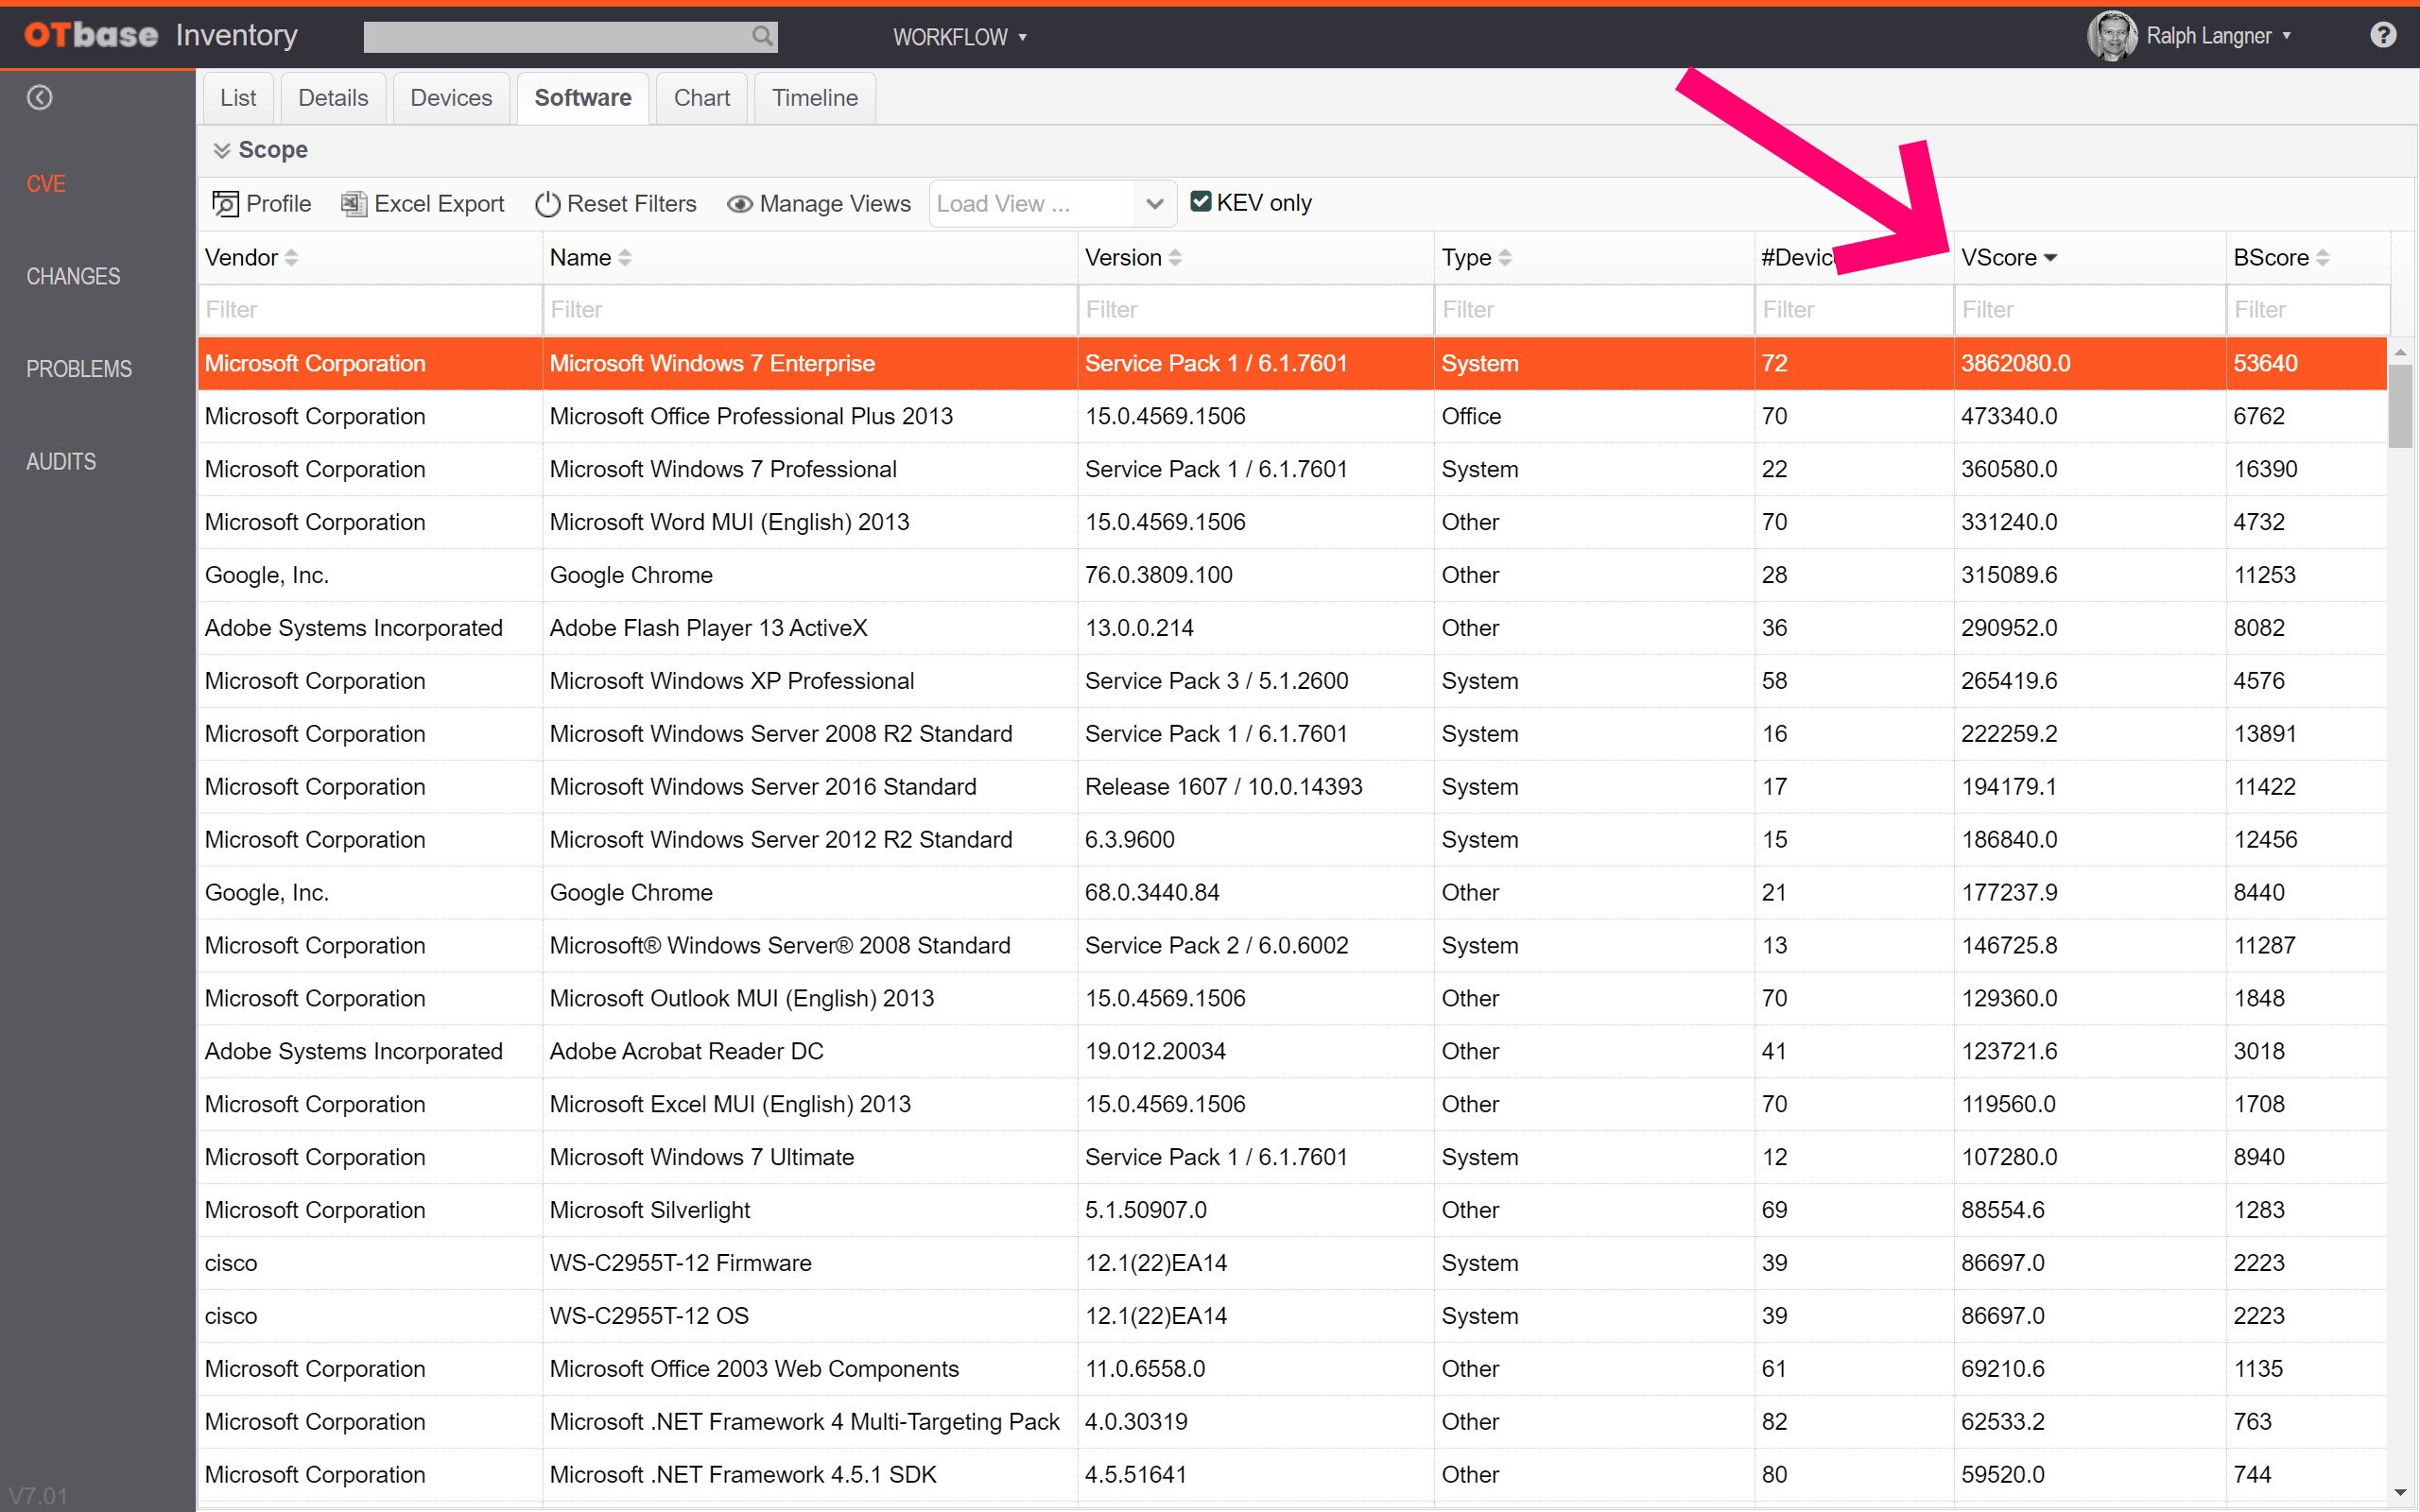The width and height of the screenshot is (2420, 1512).
Task: Collapse sidebar with the back arrow icon
Action: (40, 97)
